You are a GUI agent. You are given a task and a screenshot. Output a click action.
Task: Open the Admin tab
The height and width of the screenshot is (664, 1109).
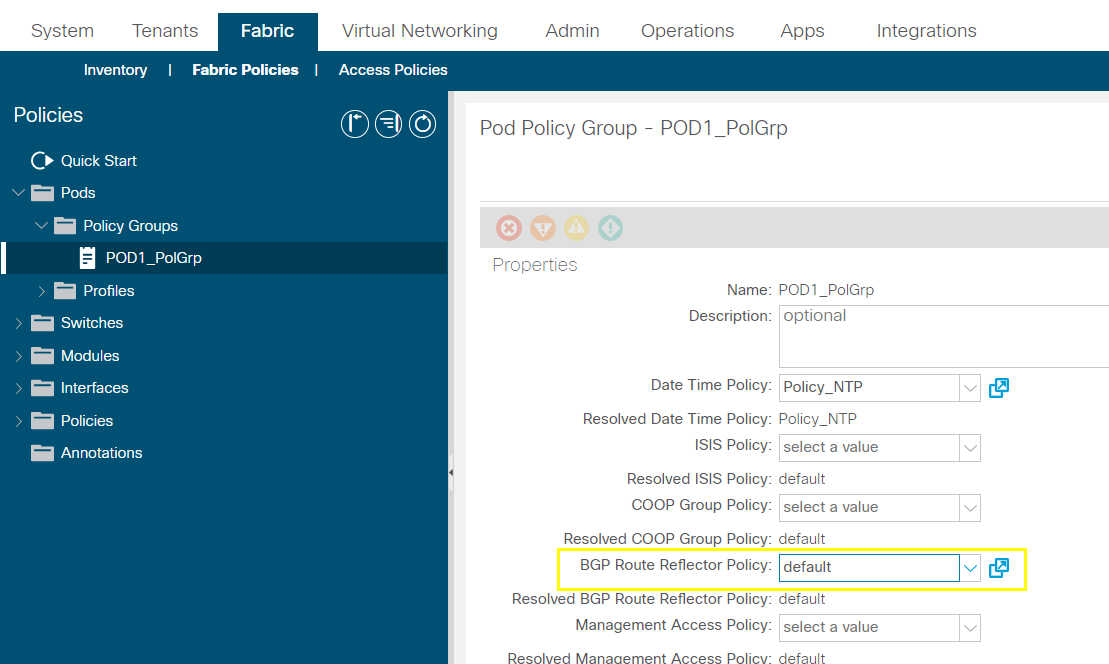[572, 31]
